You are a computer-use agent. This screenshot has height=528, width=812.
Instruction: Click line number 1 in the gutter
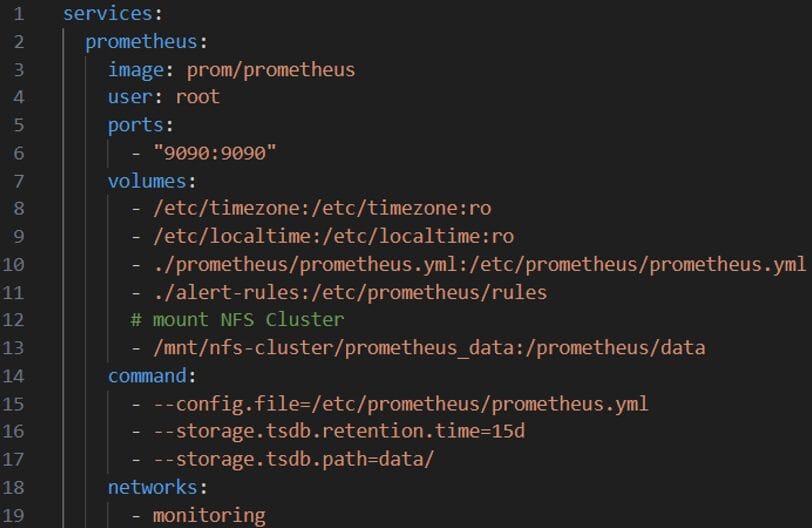point(19,13)
